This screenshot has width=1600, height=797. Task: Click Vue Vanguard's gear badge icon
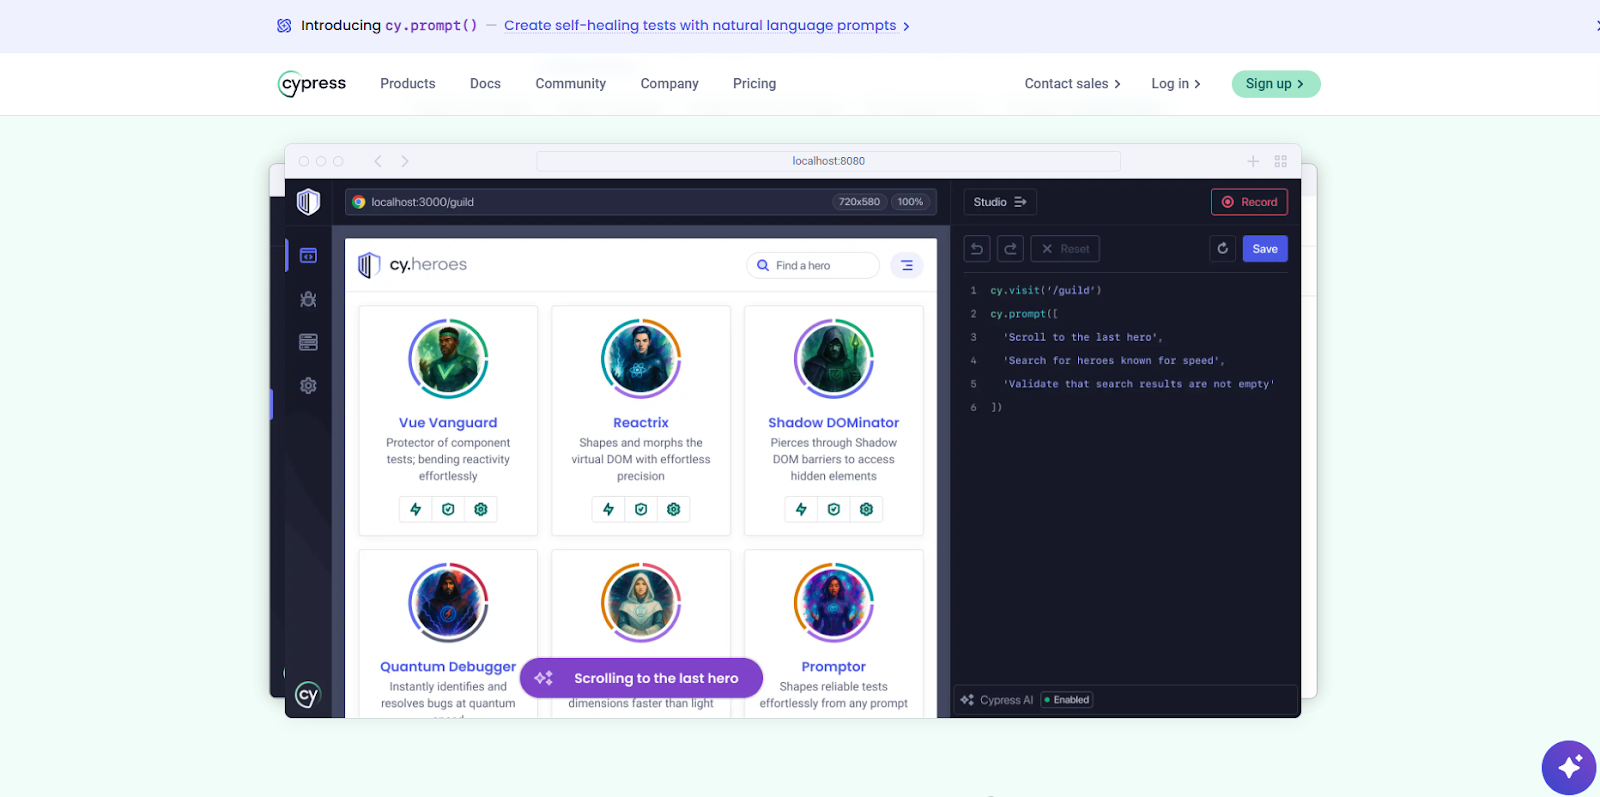click(x=481, y=510)
